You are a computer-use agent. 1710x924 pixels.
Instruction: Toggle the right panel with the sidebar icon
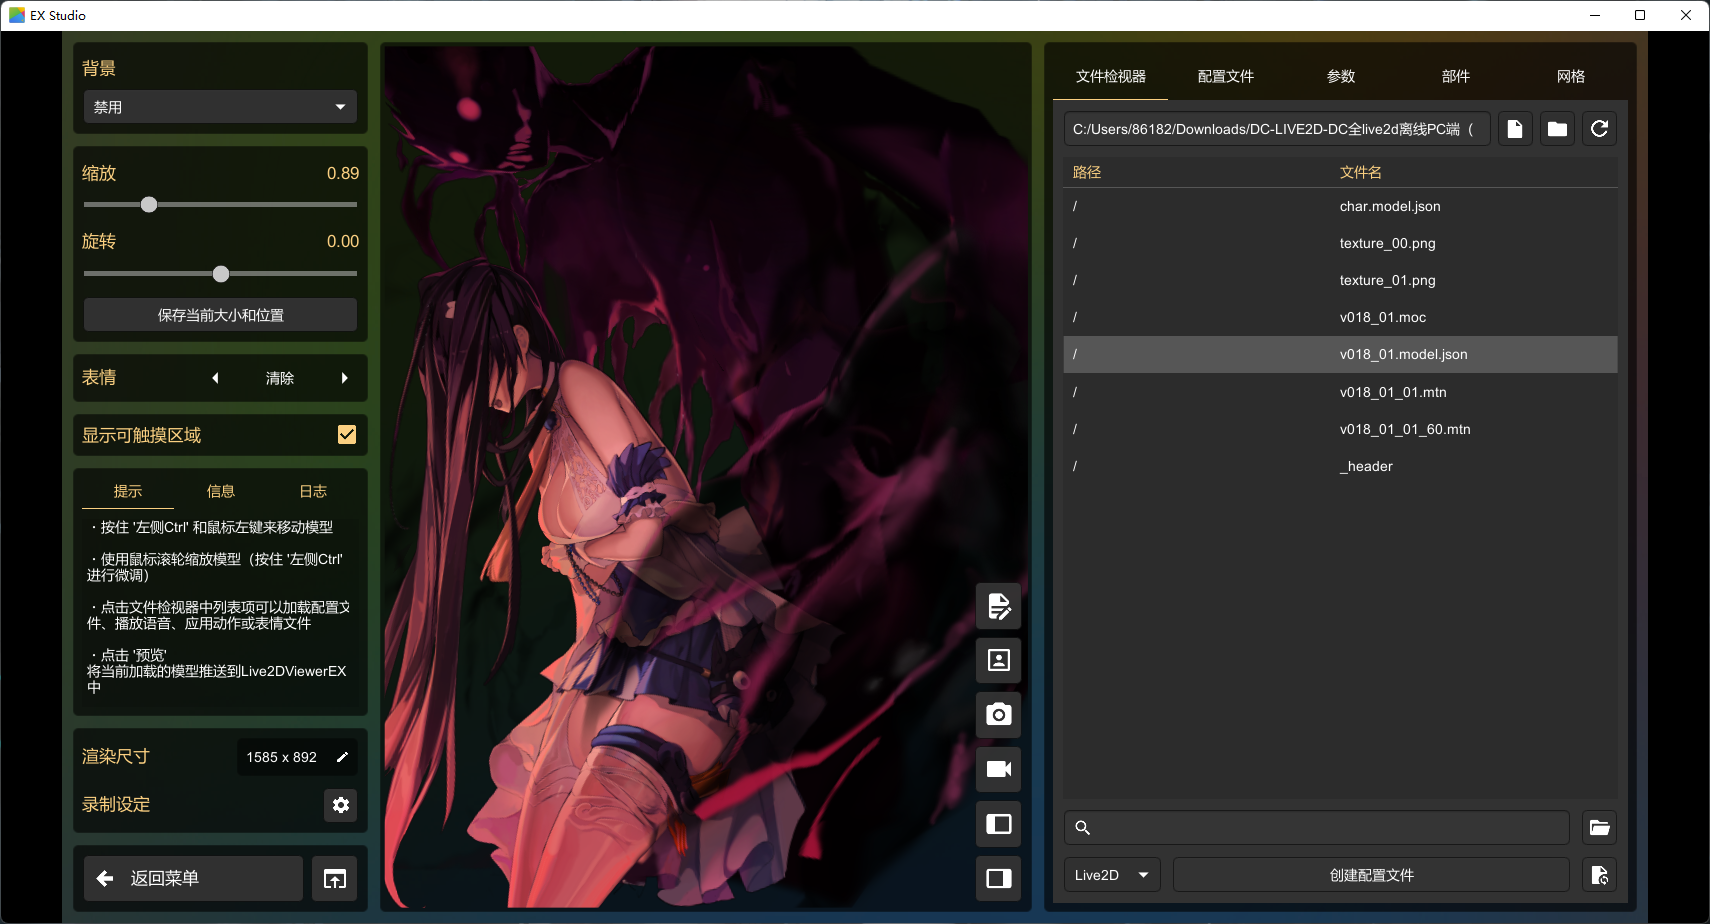point(998,878)
